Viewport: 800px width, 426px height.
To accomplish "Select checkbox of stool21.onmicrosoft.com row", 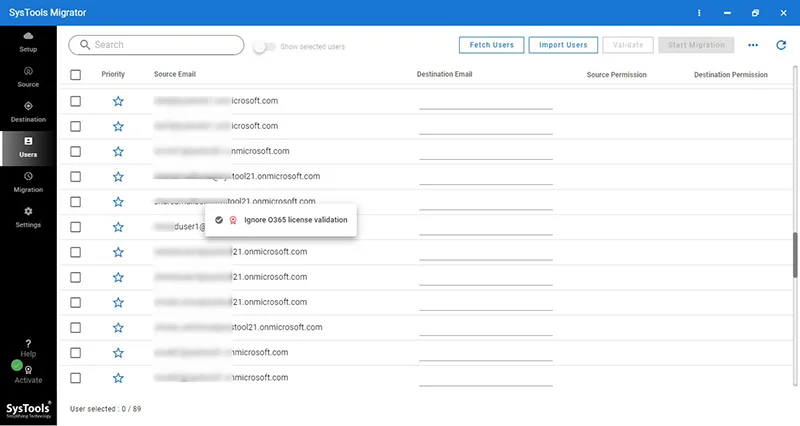I will [x=76, y=328].
